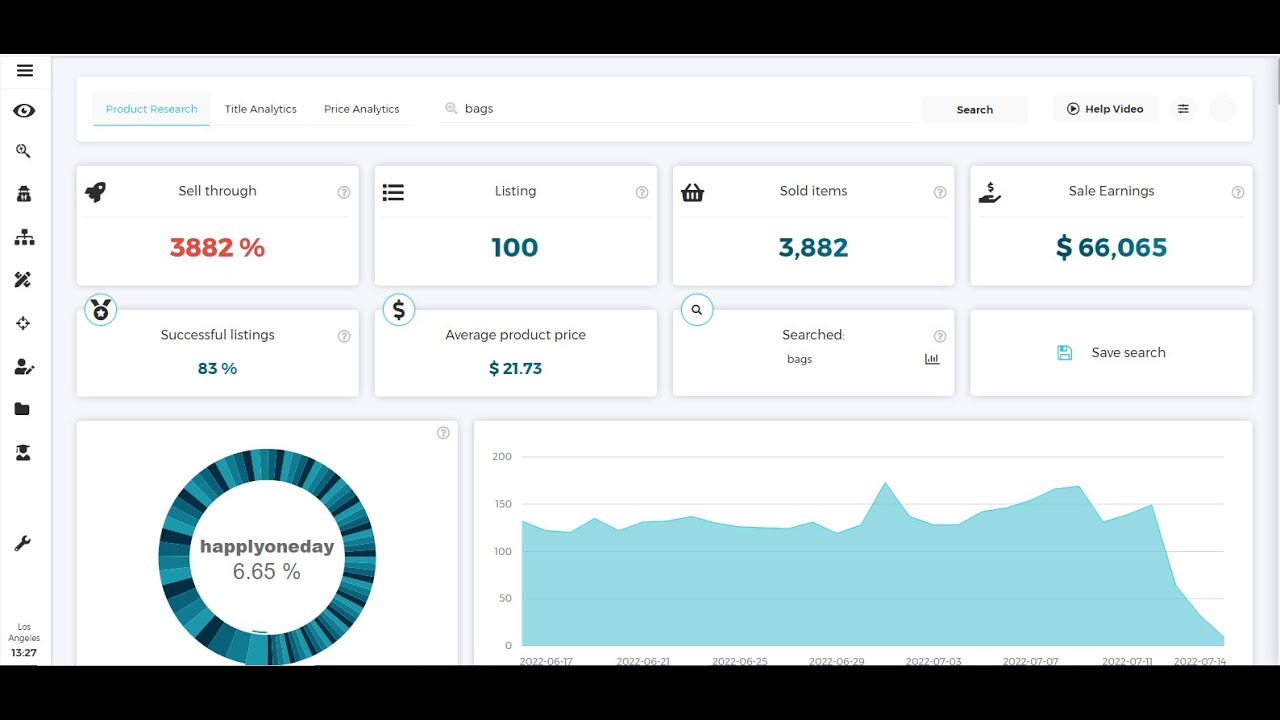The image size is (1280, 720).
Task: Click the floppy disk icon on Save search
Action: (1064, 353)
